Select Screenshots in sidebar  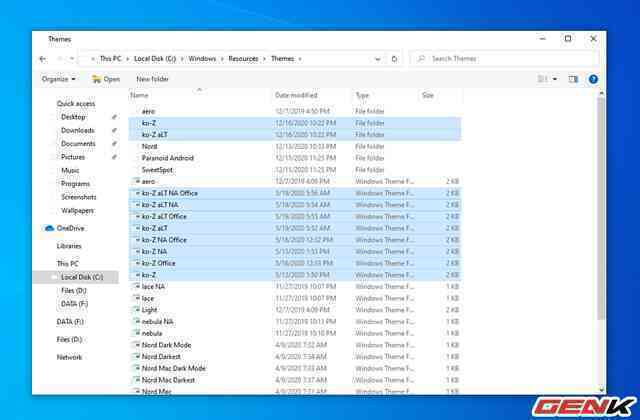pyautogui.click(x=79, y=197)
